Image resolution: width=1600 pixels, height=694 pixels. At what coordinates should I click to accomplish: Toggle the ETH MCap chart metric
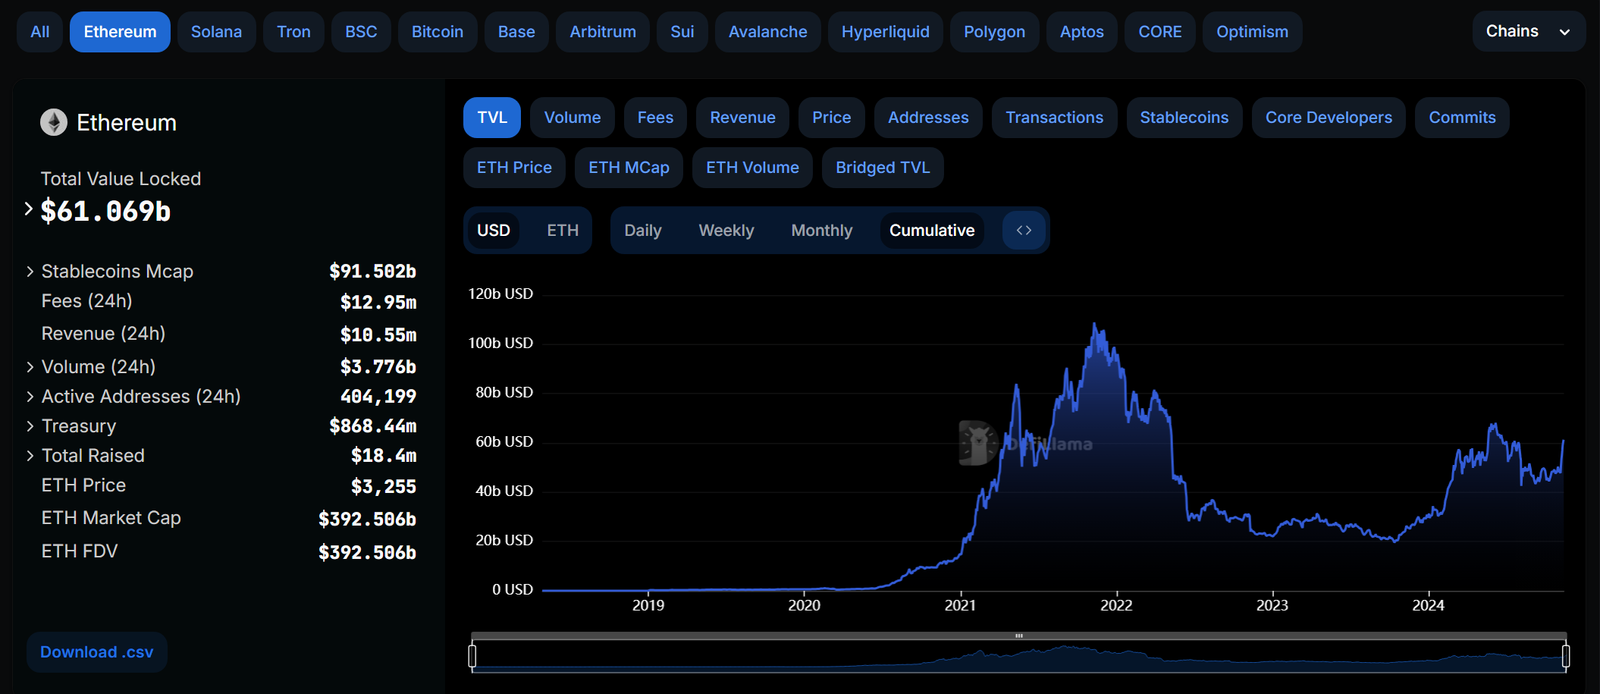(x=629, y=167)
